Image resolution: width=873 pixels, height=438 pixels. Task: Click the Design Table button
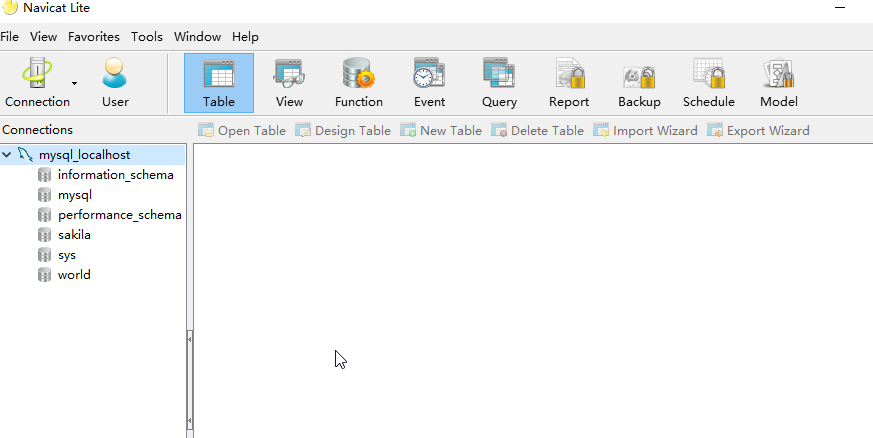(343, 131)
